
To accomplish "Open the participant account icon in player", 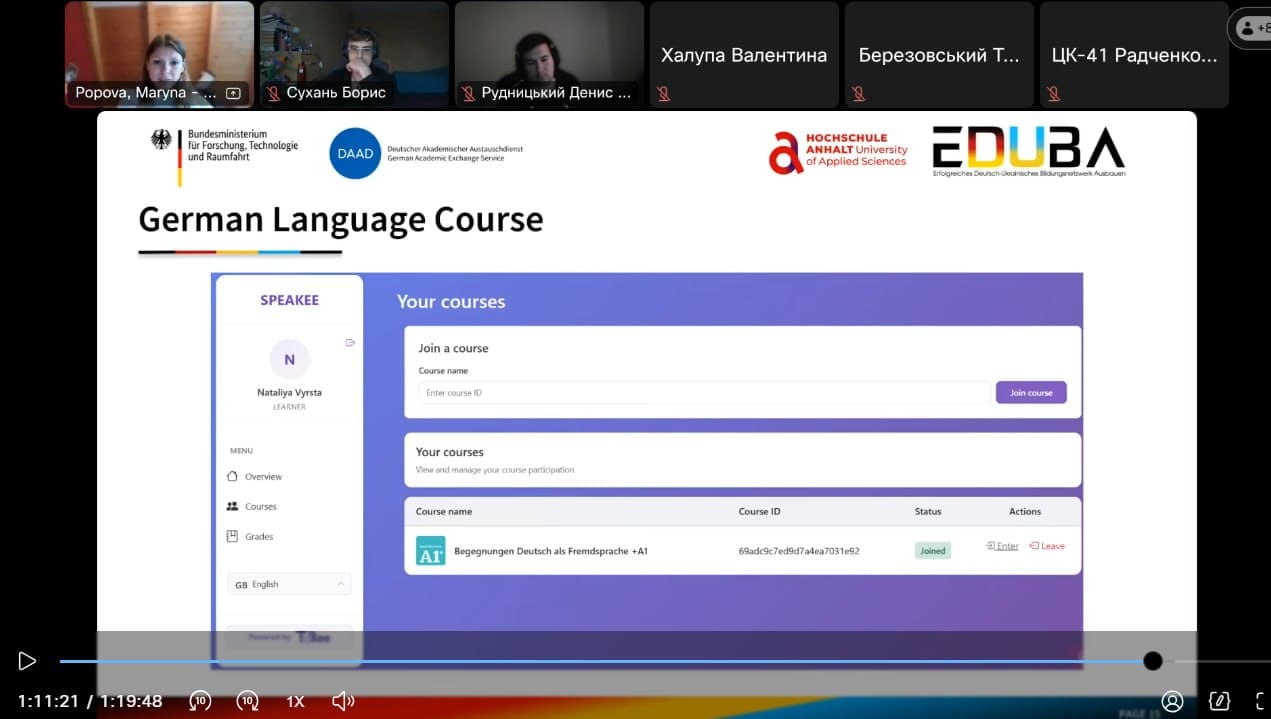I will click(1173, 701).
